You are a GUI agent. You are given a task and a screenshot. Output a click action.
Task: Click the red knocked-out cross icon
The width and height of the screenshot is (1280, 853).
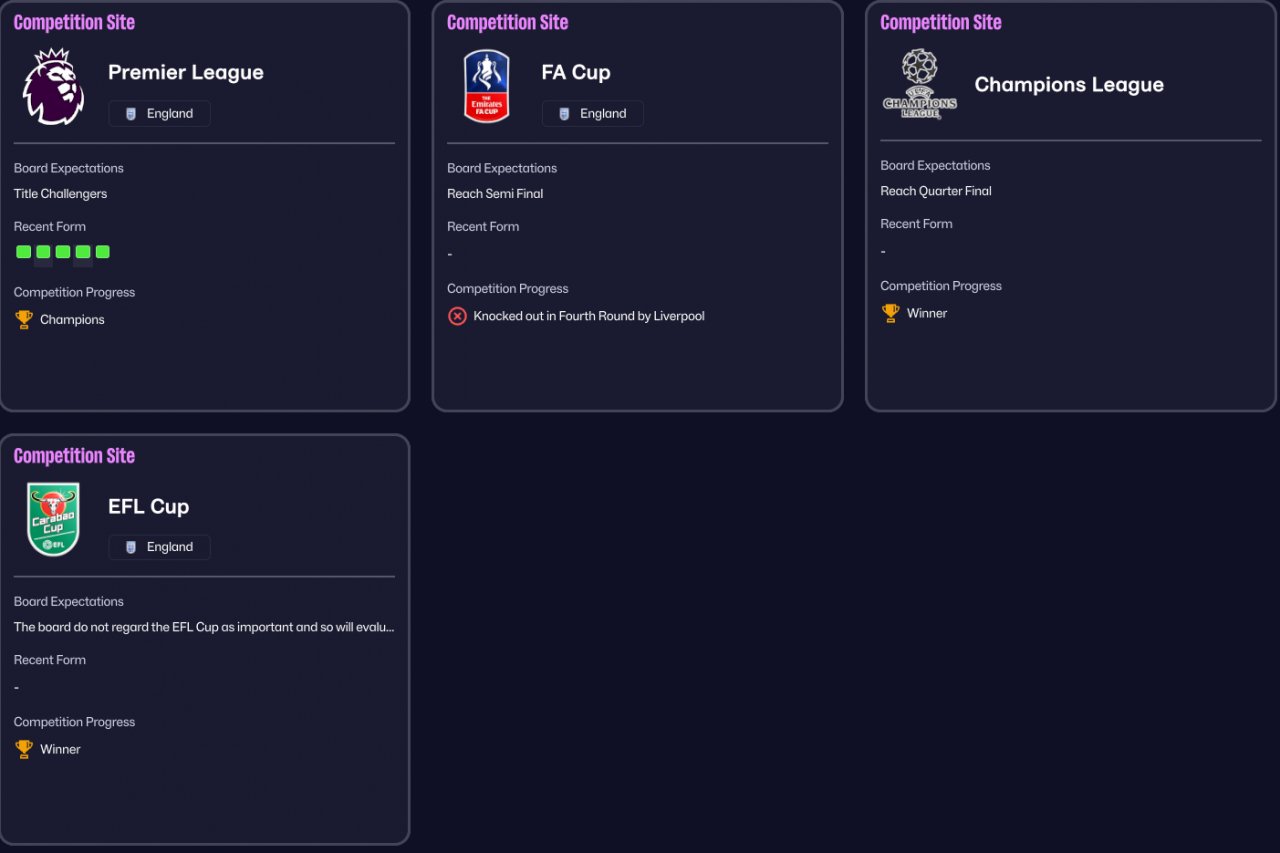coord(457,316)
